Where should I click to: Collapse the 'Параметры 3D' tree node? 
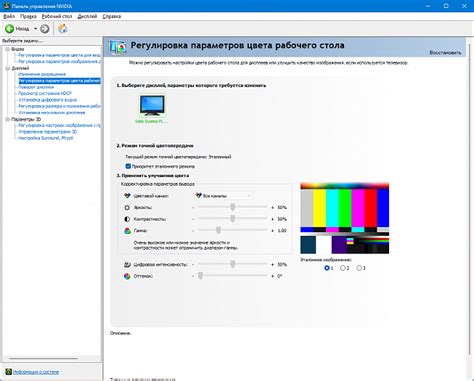[x=7, y=119]
